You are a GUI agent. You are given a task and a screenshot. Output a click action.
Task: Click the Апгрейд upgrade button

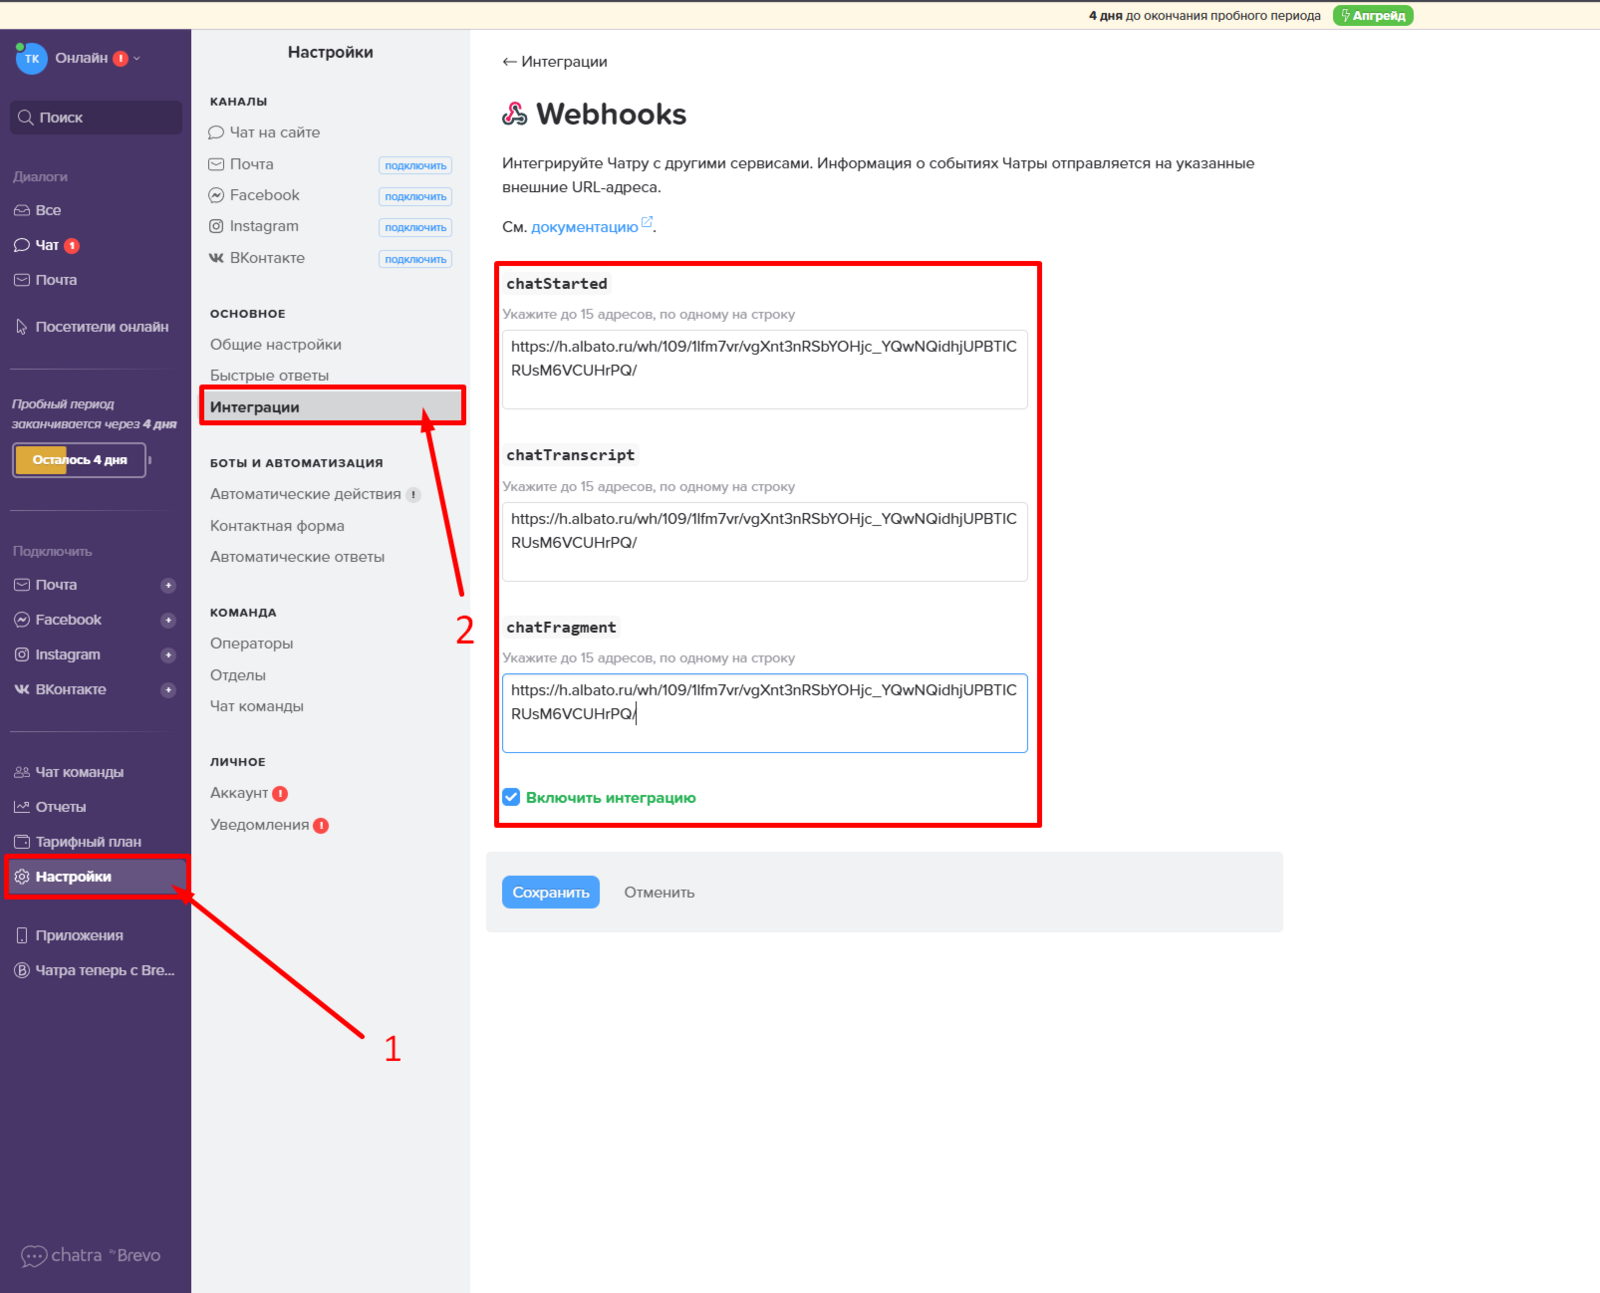tap(1372, 16)
